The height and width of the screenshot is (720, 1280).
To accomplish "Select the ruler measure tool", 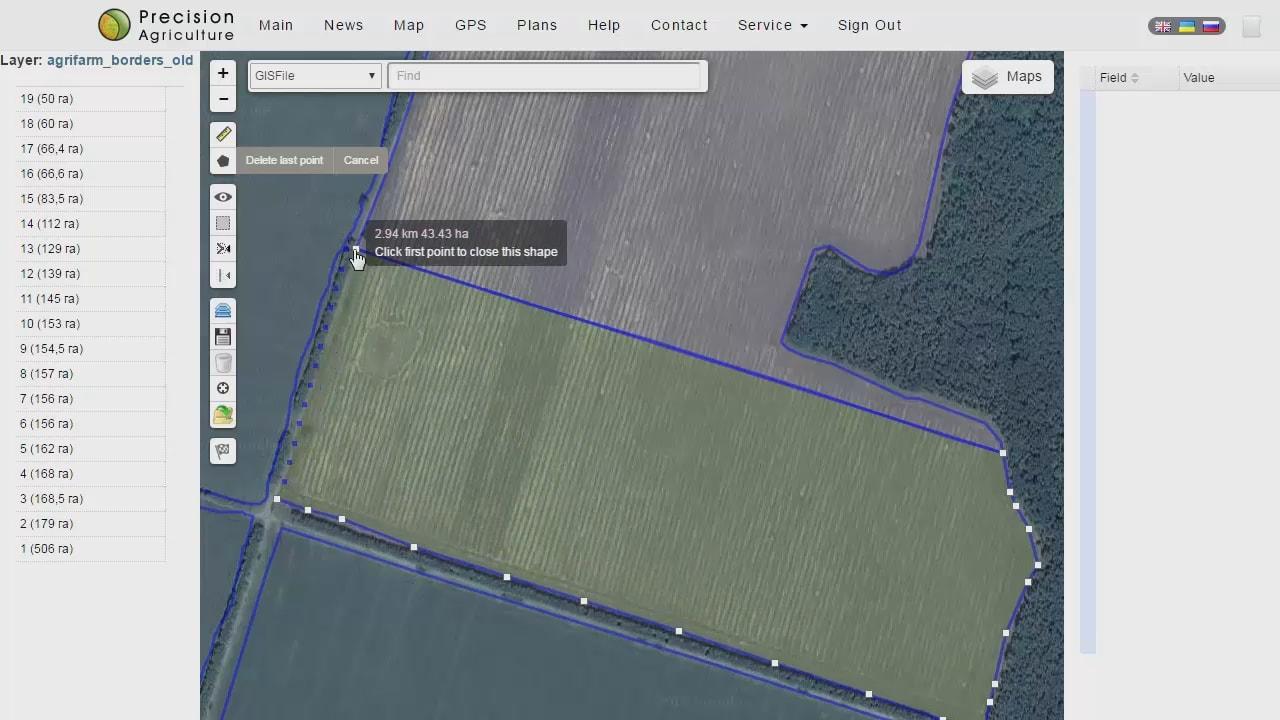I will (x=223, y=135).
